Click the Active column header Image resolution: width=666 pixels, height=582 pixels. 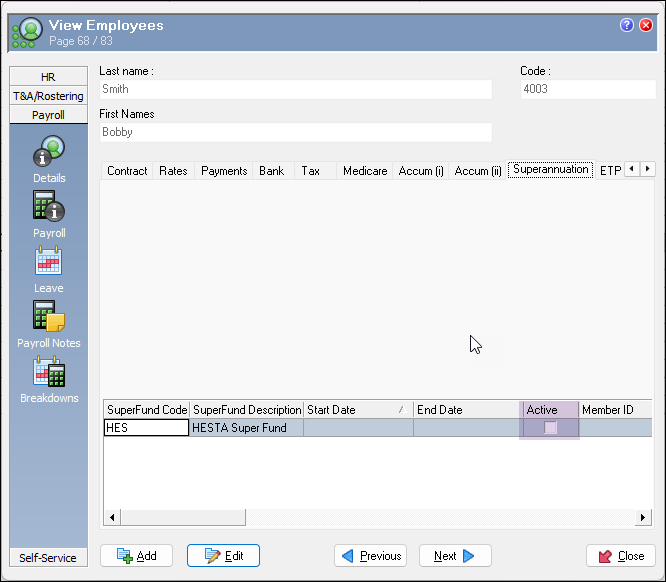coord(550,410)
